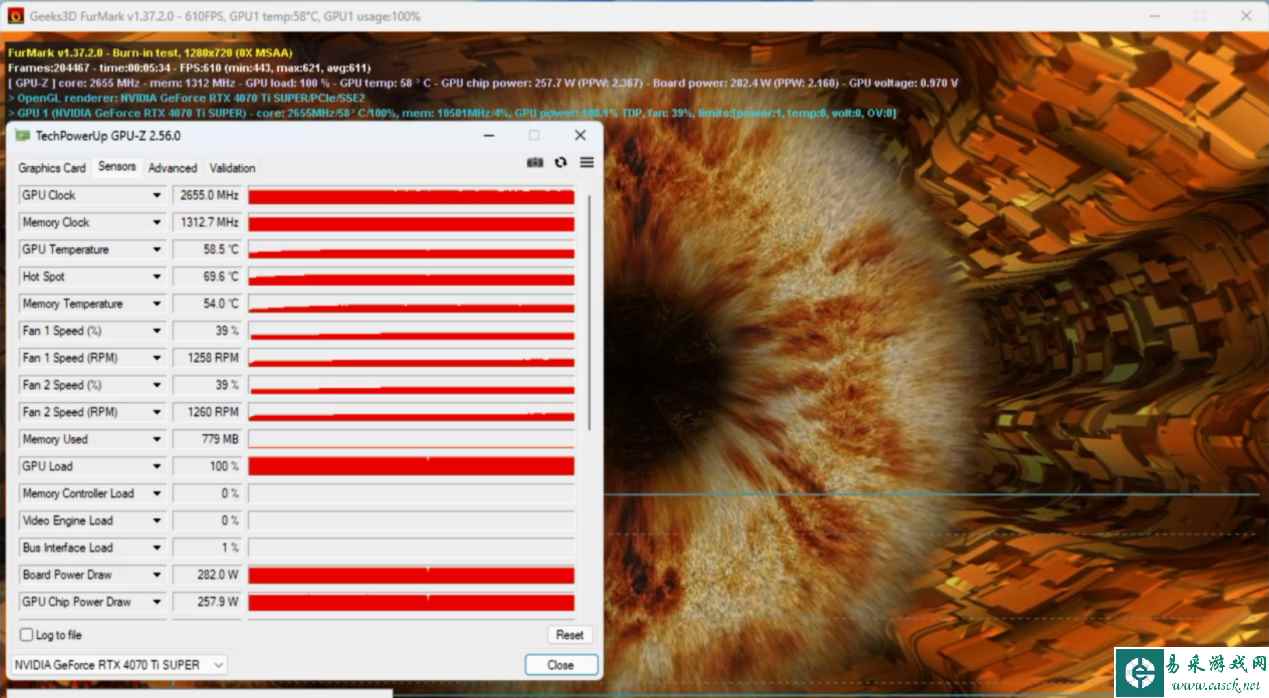Expand the Board Power Draw dropdown
This screenshot has height=698, width=1269.
pos(156,575)
